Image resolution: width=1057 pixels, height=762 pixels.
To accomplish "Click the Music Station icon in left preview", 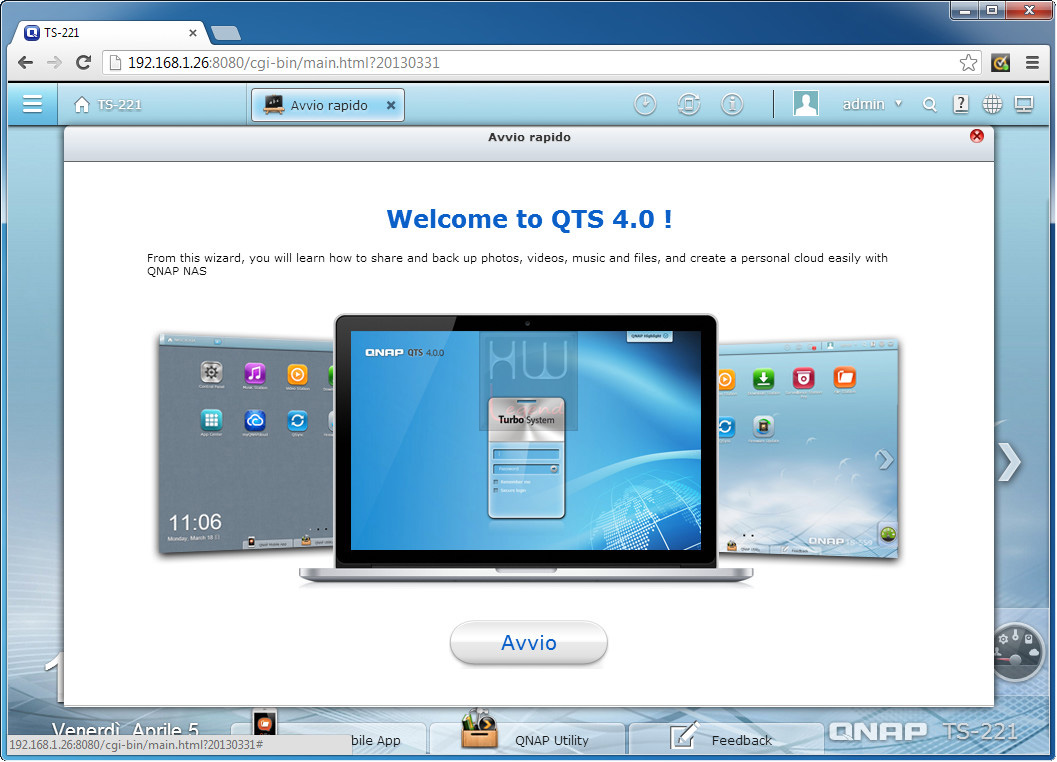I will [254, 374].
